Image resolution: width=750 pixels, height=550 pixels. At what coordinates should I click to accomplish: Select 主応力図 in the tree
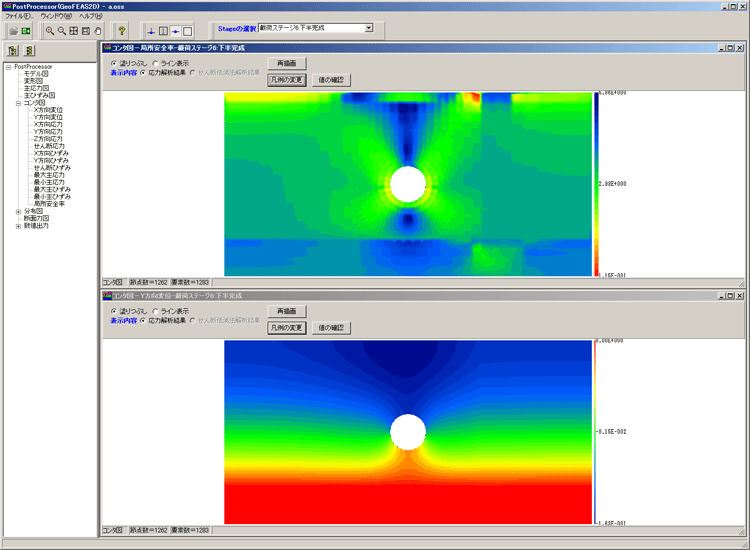(x=36, y=88)
